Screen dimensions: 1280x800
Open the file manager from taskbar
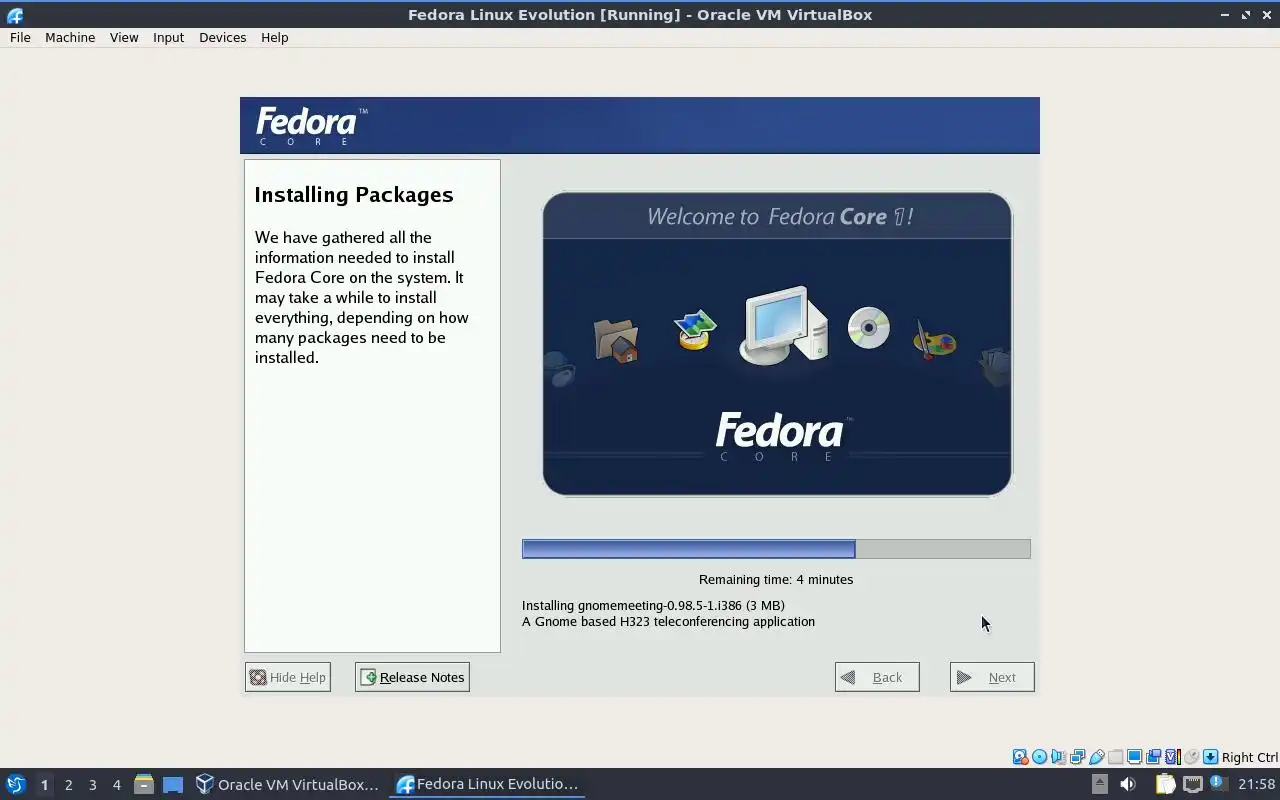(144, 784)
